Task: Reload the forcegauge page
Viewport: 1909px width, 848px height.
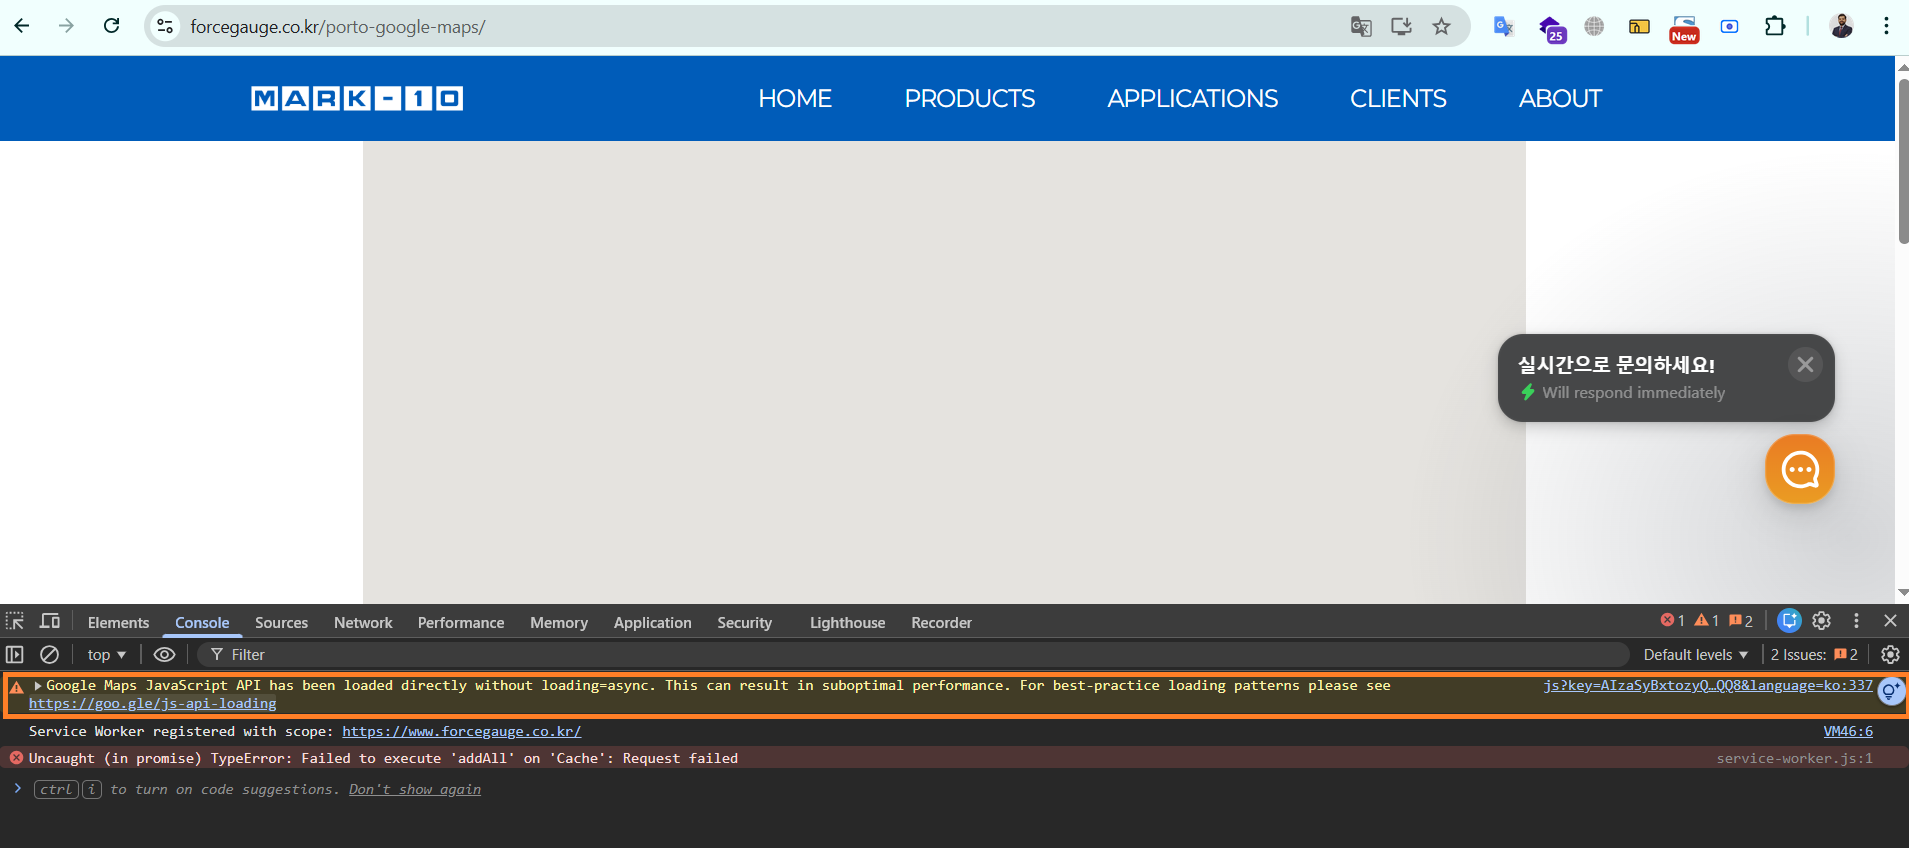Action: coord(112,26)
